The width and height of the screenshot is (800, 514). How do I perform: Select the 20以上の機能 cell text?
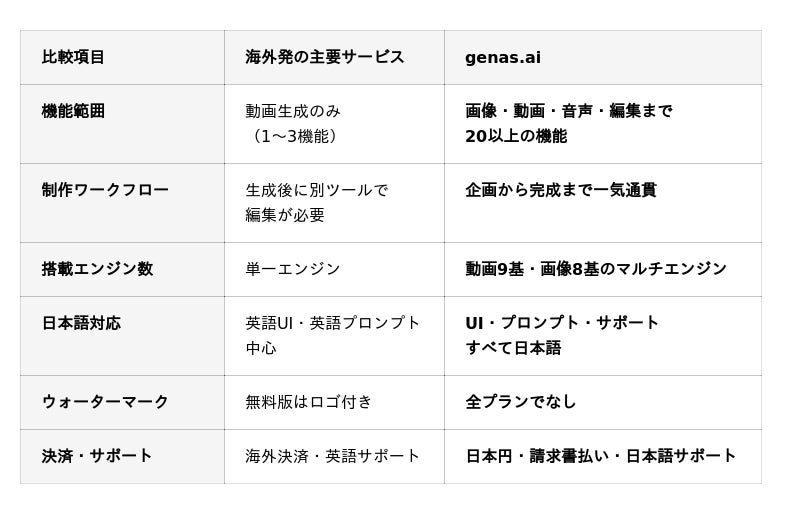(x=516, y=136)
